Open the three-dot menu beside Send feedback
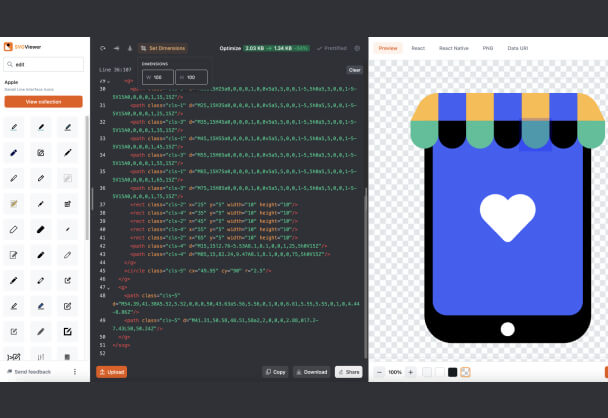608x418 pixels. click(75, 372)
